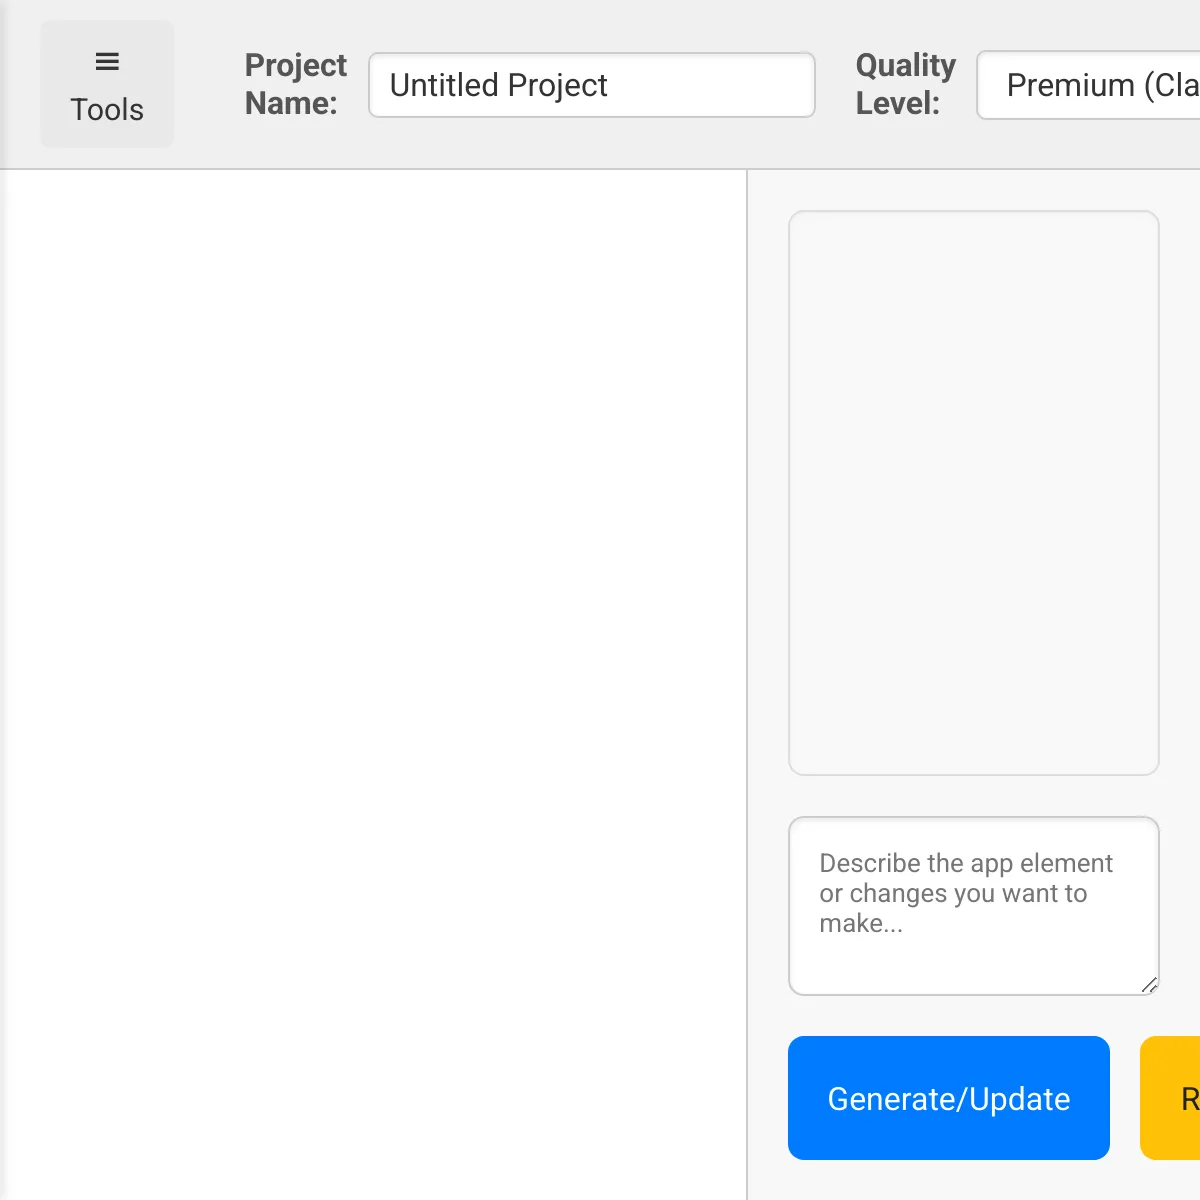Click the sidebar gap above the chat history

tap(973, 190)
